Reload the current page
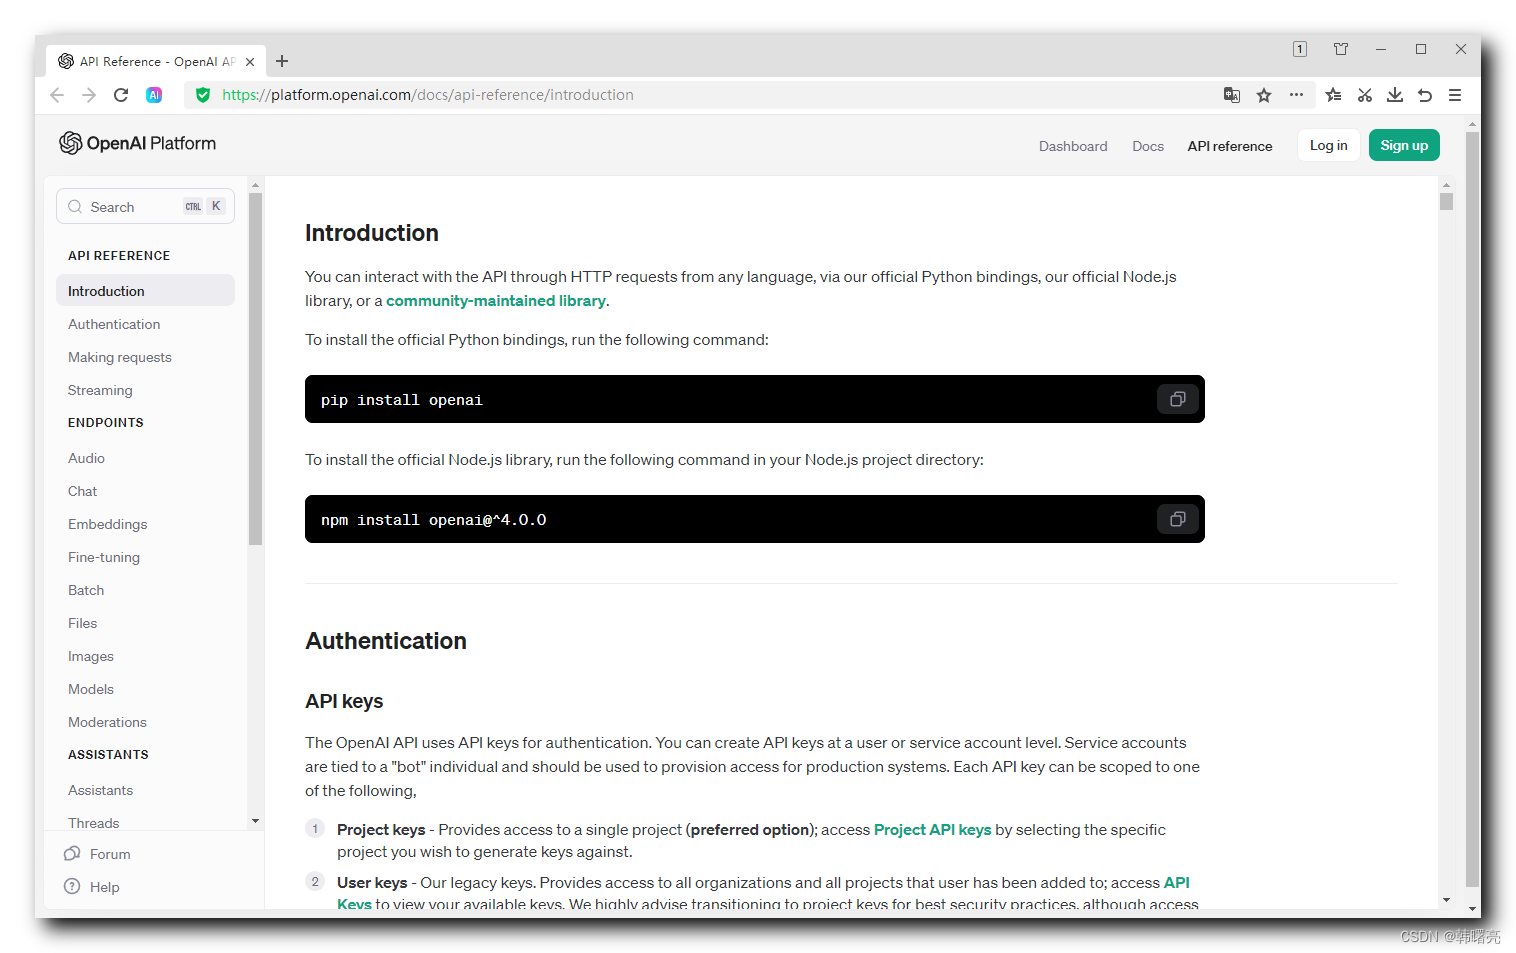1516x953 pixels. click(x=121, y=95)
